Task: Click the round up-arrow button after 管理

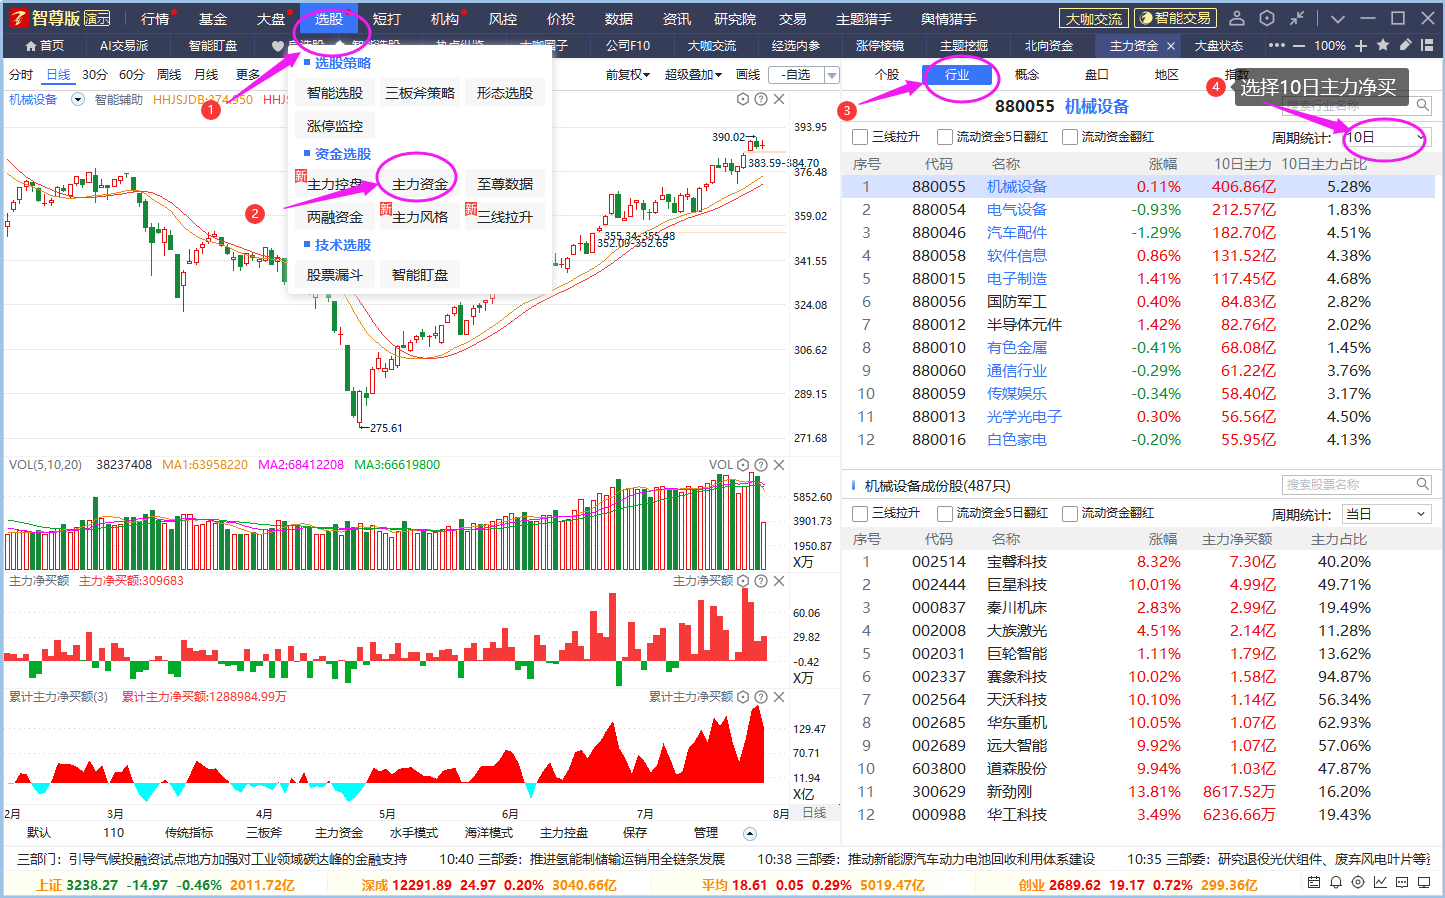Action: click(x=750, y=833)
